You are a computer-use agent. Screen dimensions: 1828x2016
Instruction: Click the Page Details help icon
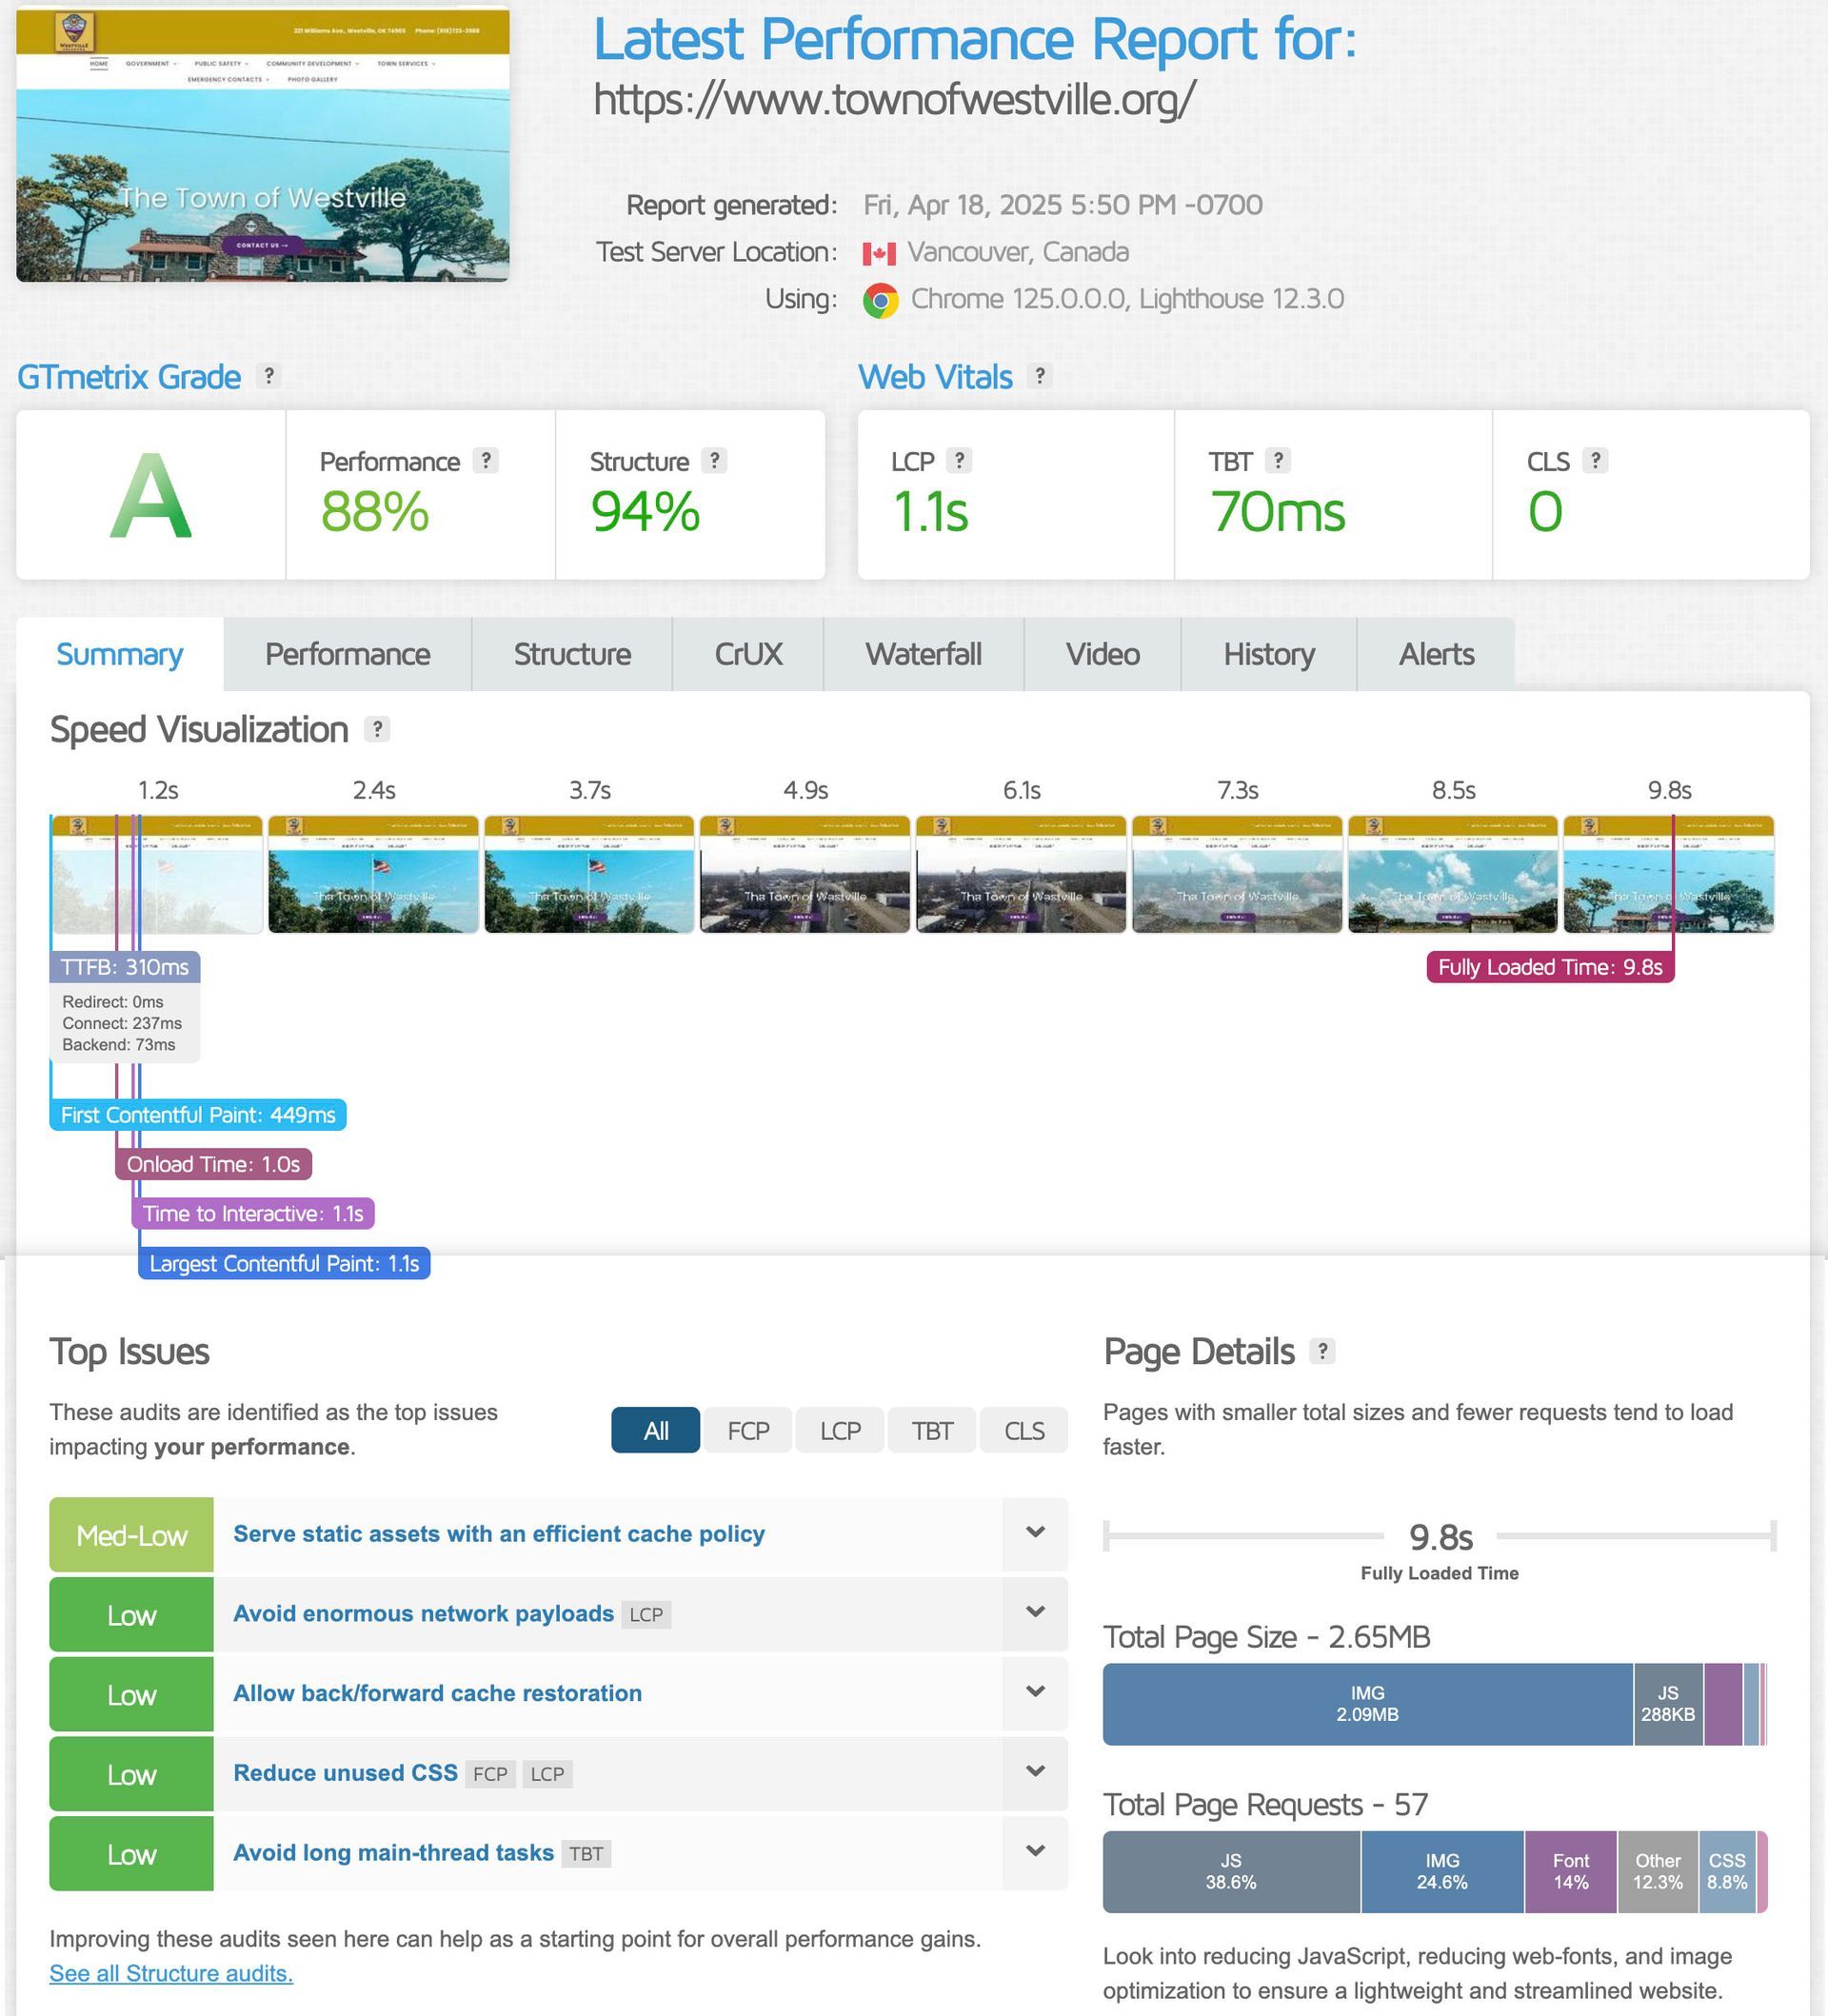pyautogui.click(x=1322, y=1351)
